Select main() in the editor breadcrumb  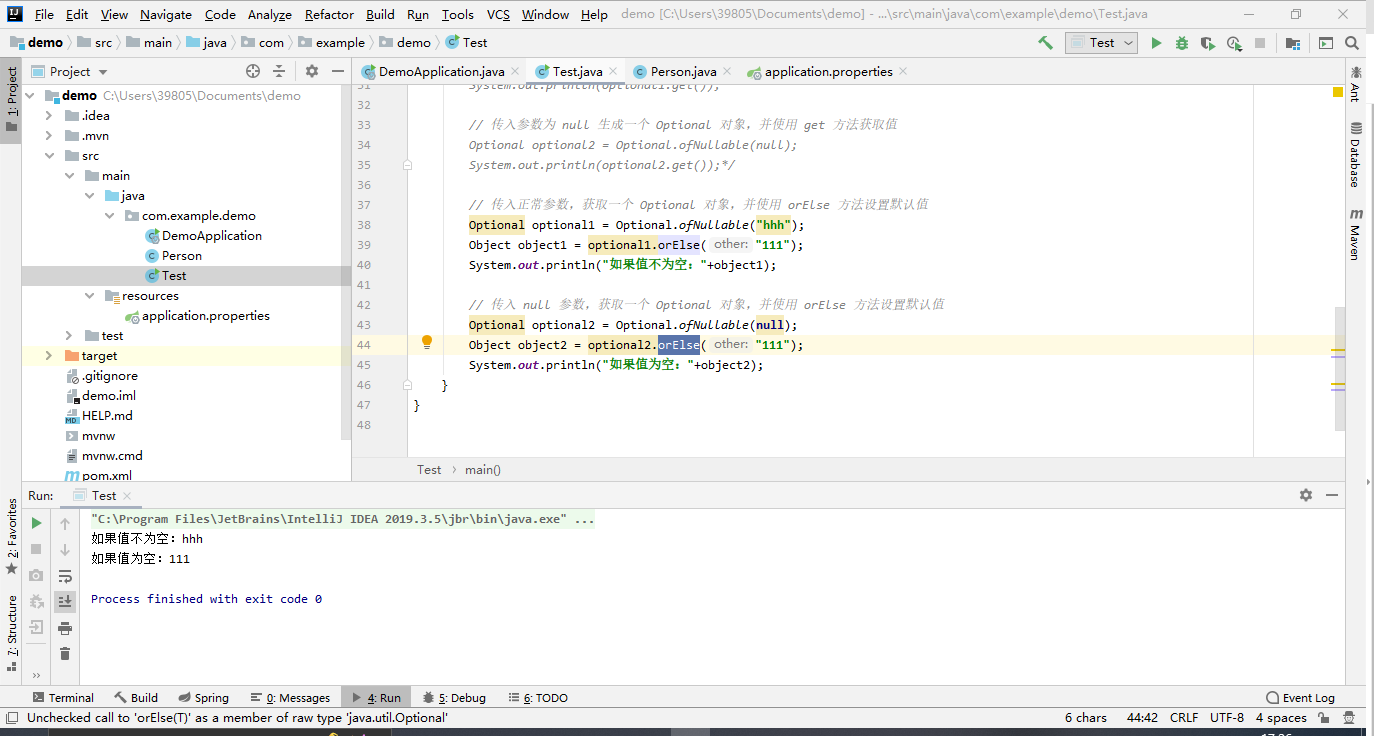481,469
